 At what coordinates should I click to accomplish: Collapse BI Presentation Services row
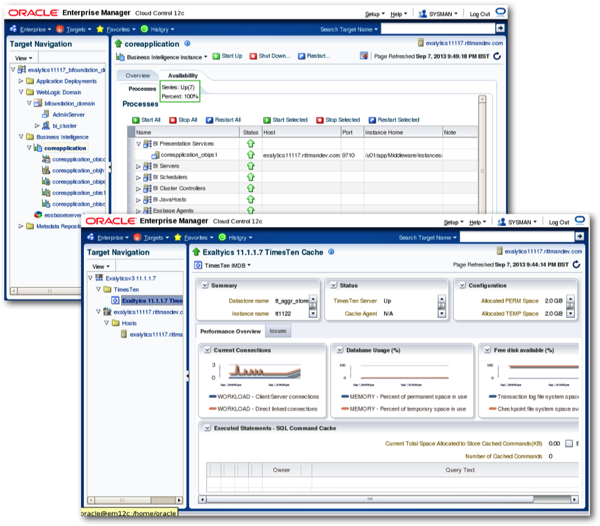[139, 144]
